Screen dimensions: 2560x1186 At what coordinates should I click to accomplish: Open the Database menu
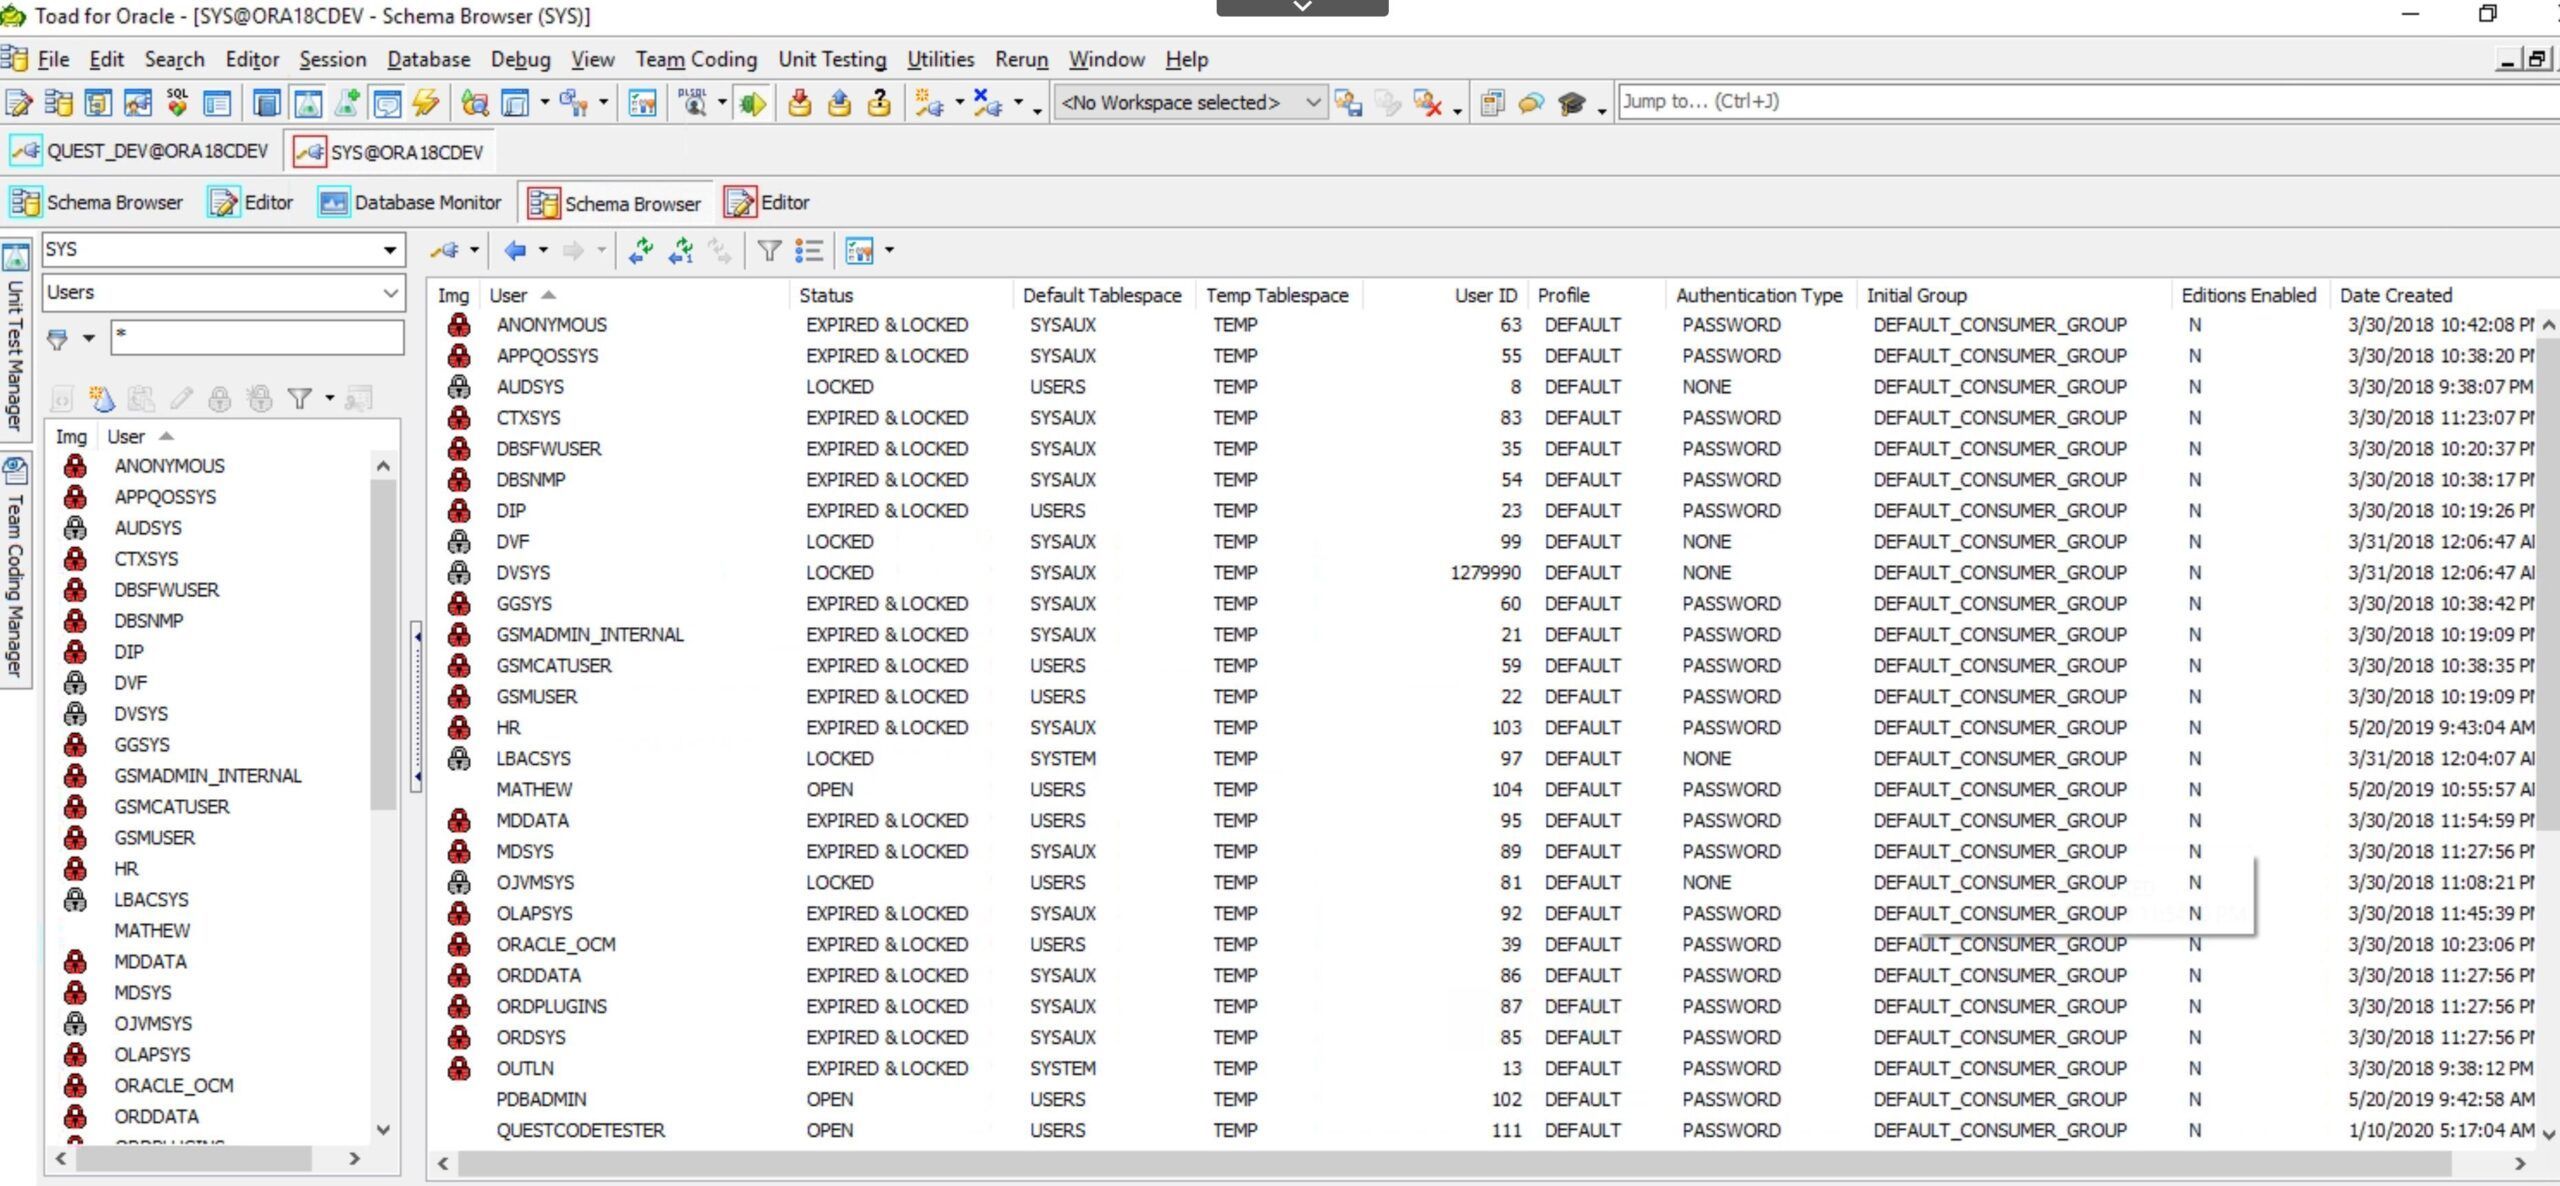coord(428,60)
